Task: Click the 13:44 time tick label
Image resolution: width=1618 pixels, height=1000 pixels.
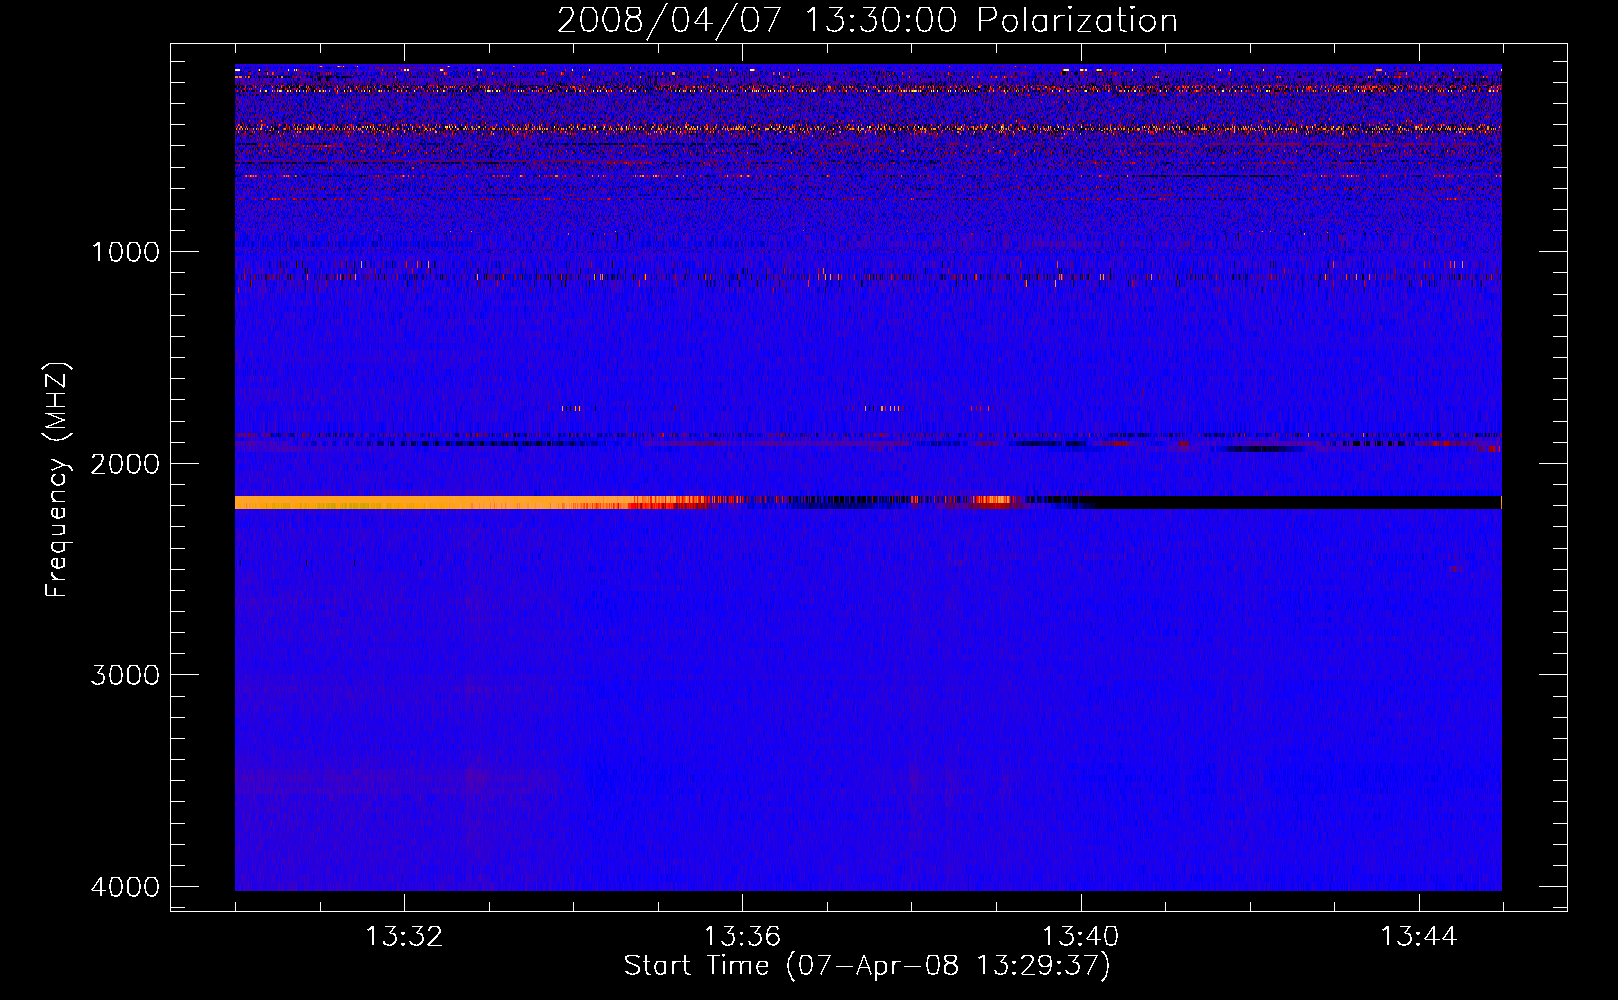Action: point(1419,937)
